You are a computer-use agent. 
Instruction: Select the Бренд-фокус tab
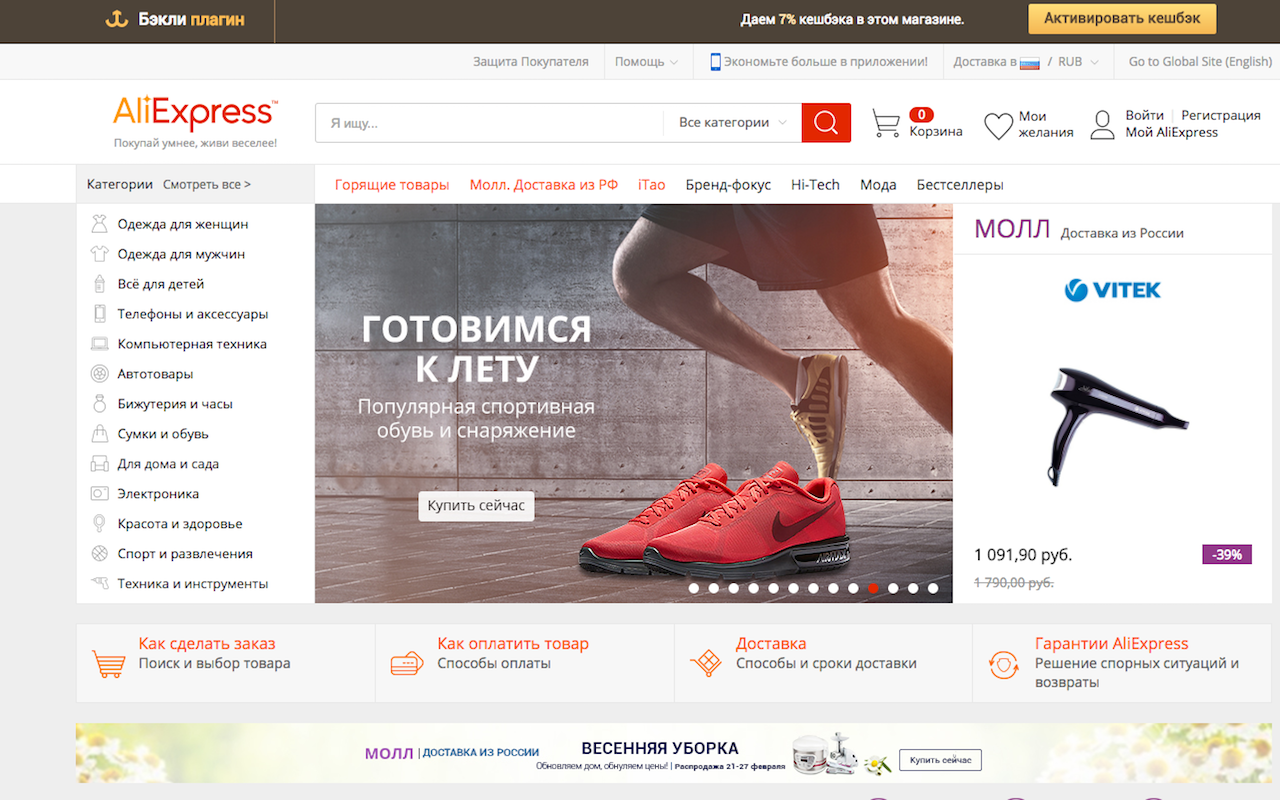coord(728,185)
